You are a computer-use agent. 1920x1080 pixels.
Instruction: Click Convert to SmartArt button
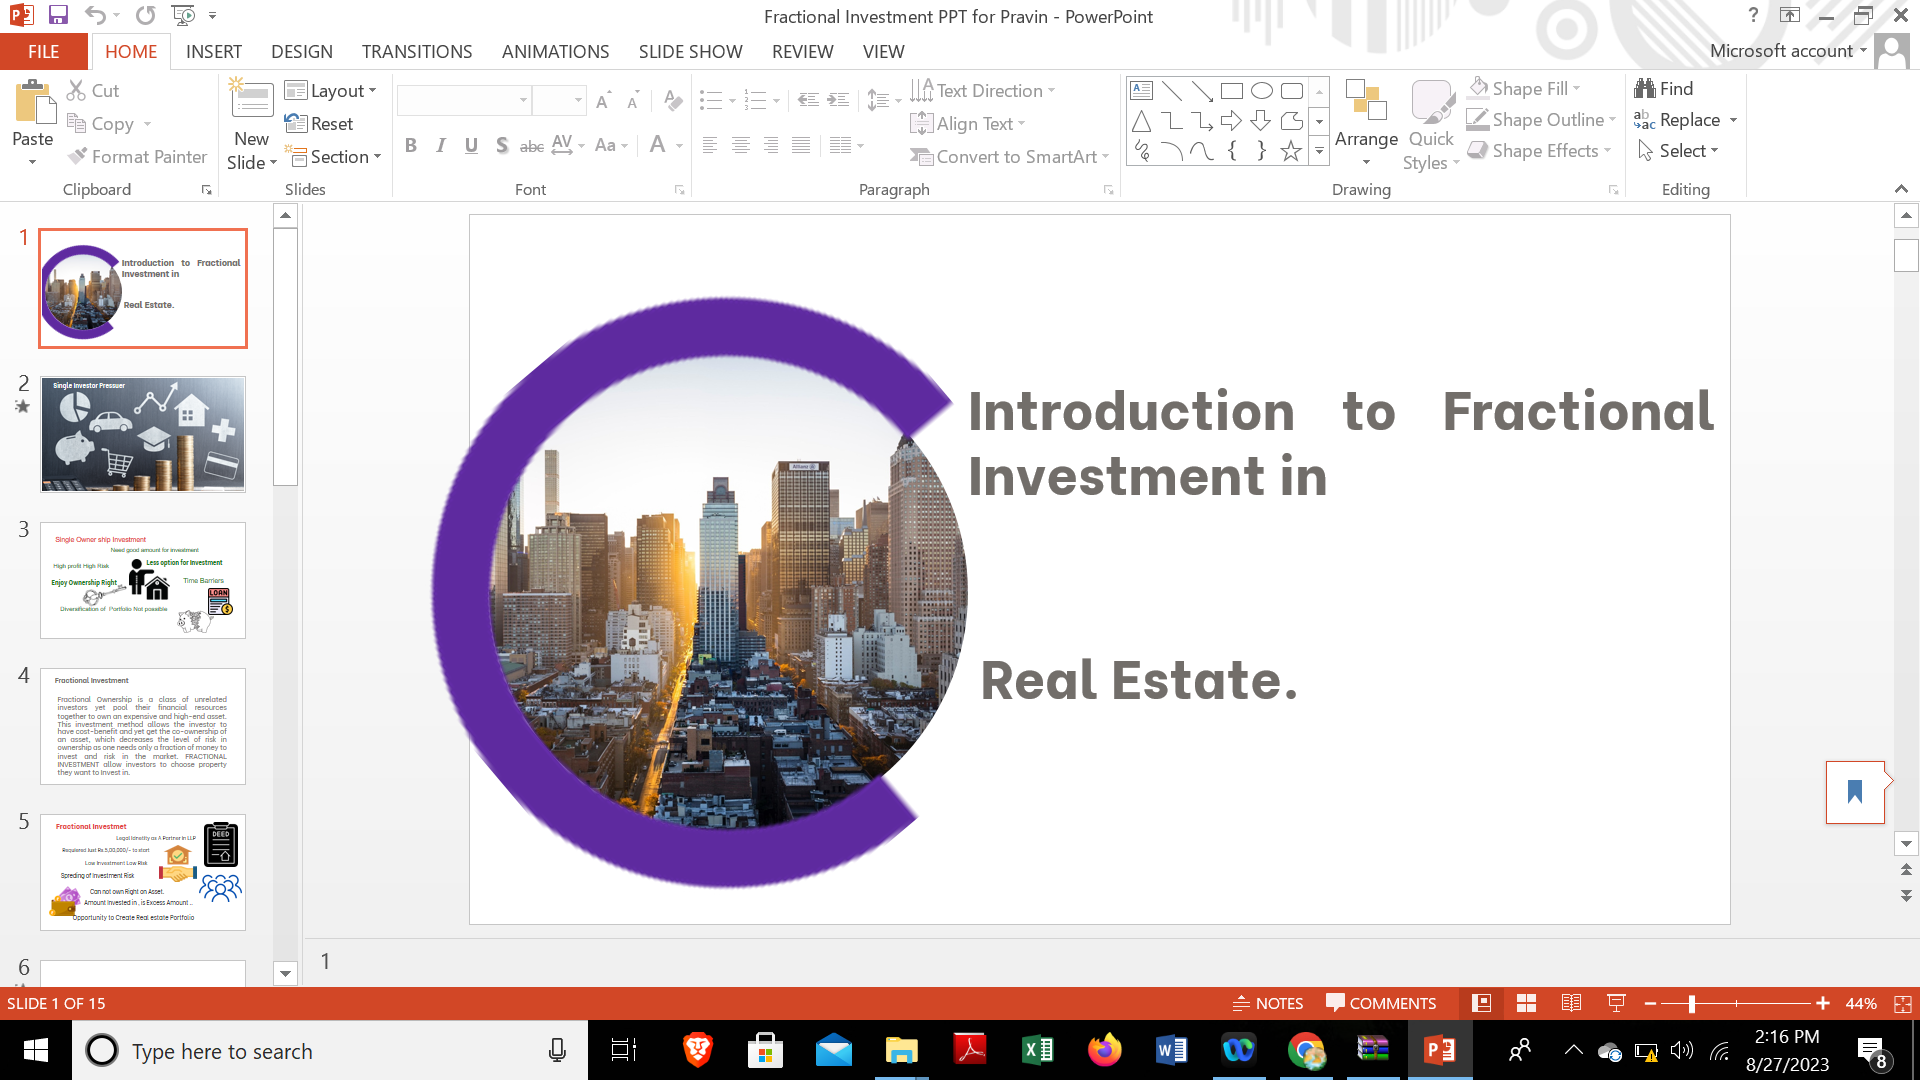click(x=1010, y=157)
